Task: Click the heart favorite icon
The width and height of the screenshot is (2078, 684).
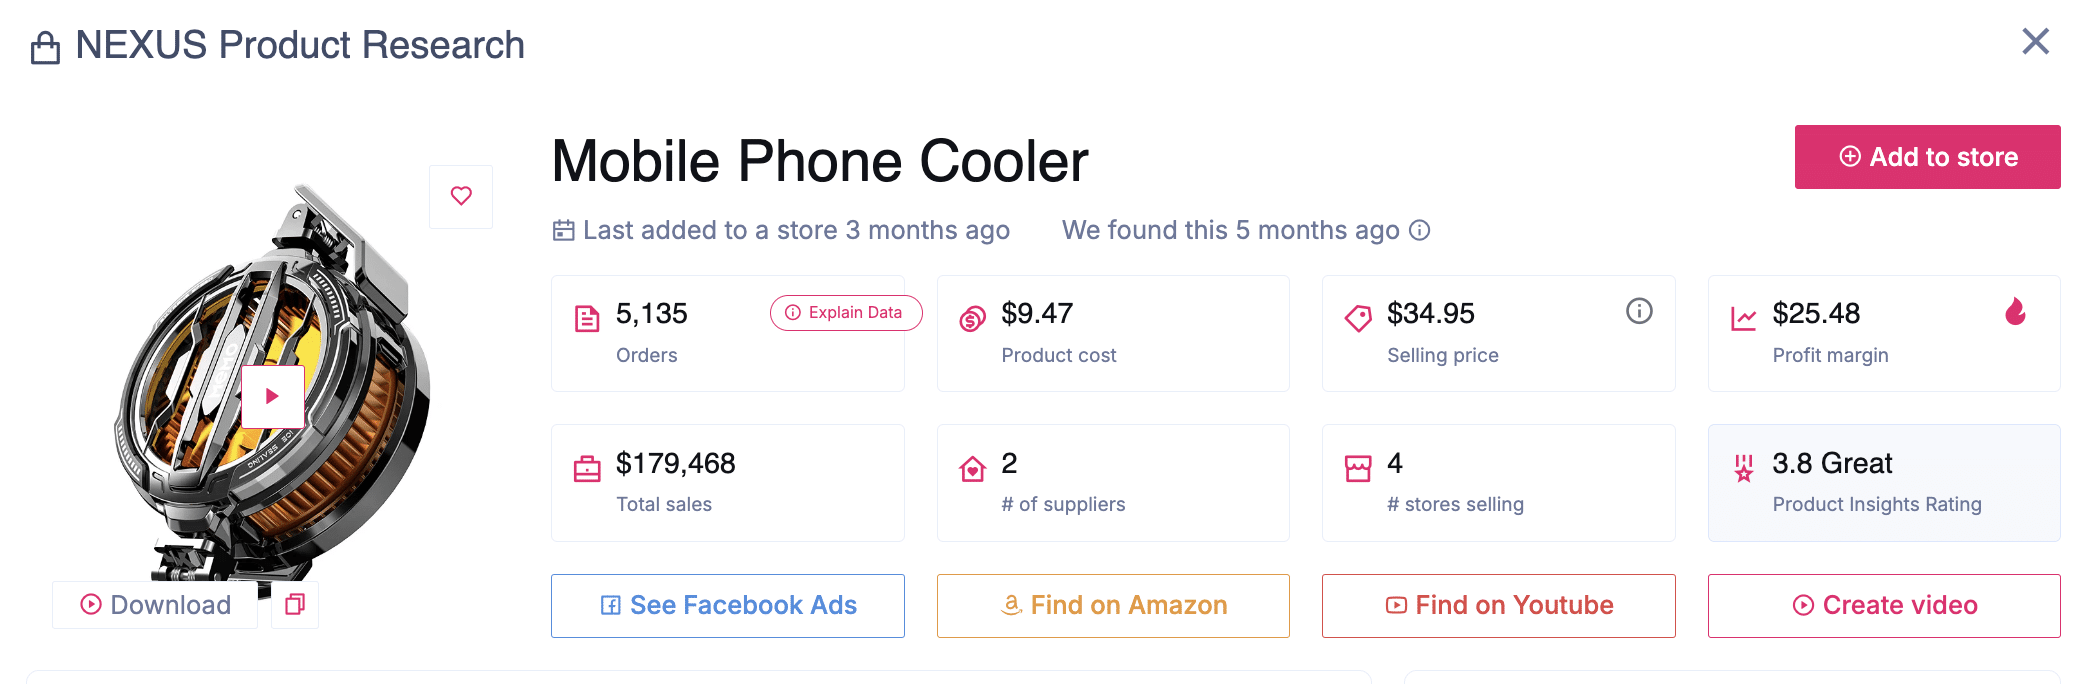Action: (x=461, y=196)
